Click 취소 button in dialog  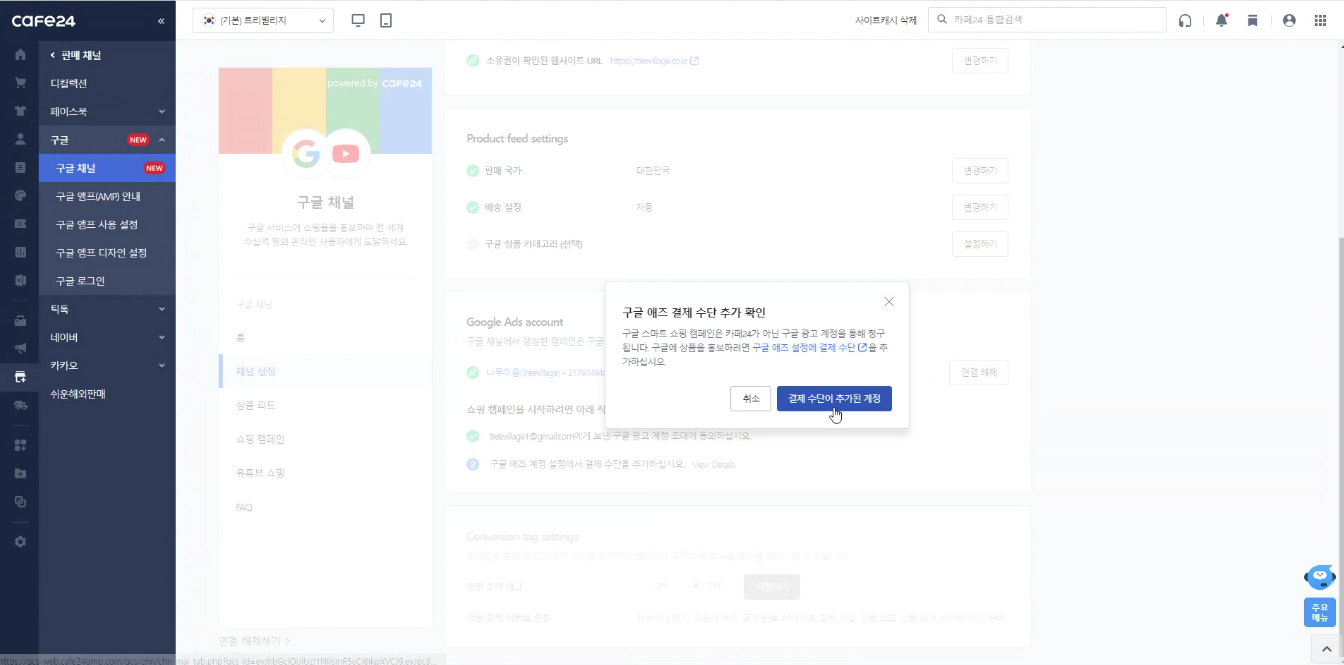[751, 398]
